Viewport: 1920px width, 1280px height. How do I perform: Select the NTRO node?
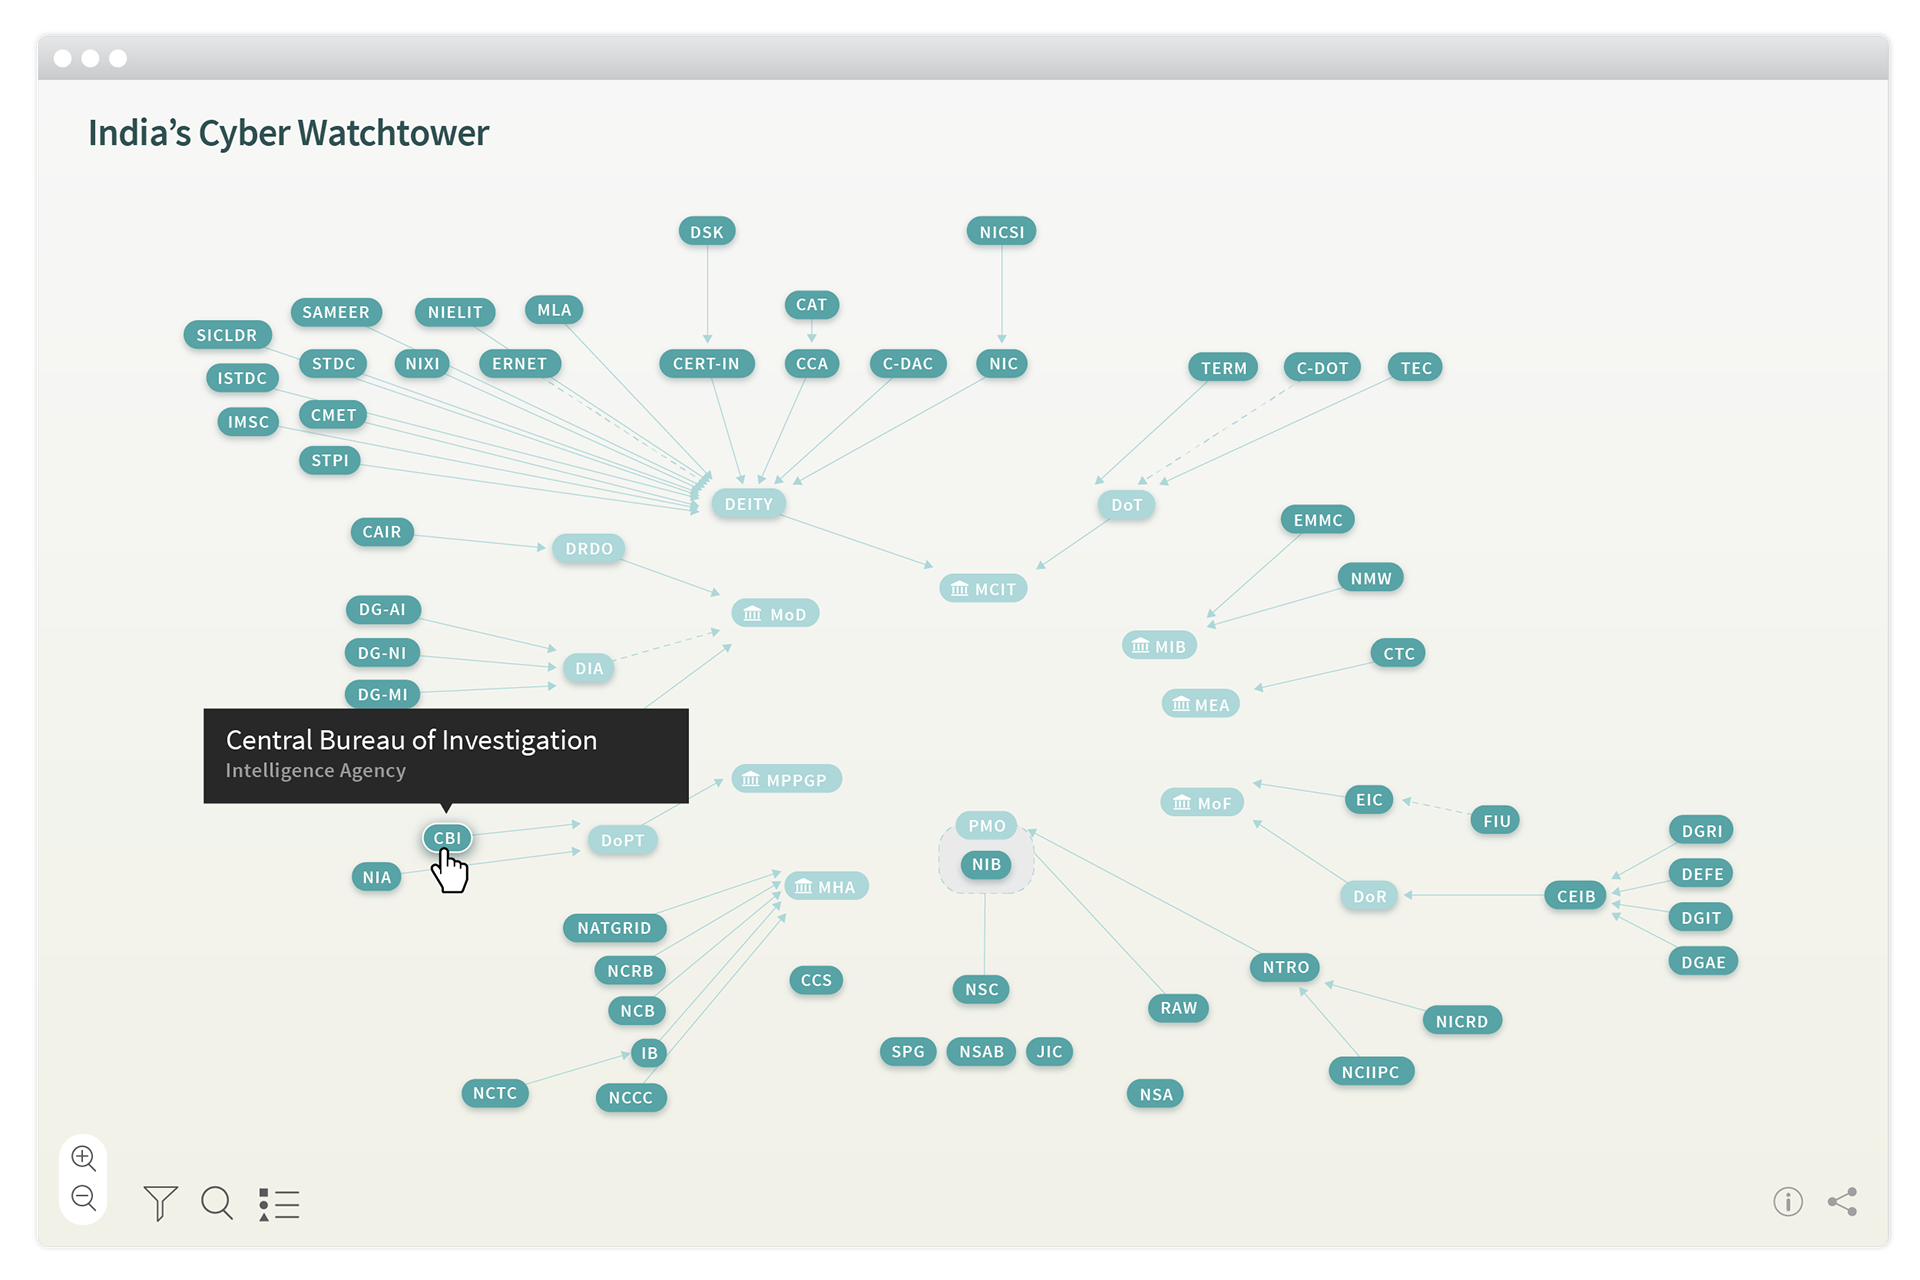pos(1285,967)
